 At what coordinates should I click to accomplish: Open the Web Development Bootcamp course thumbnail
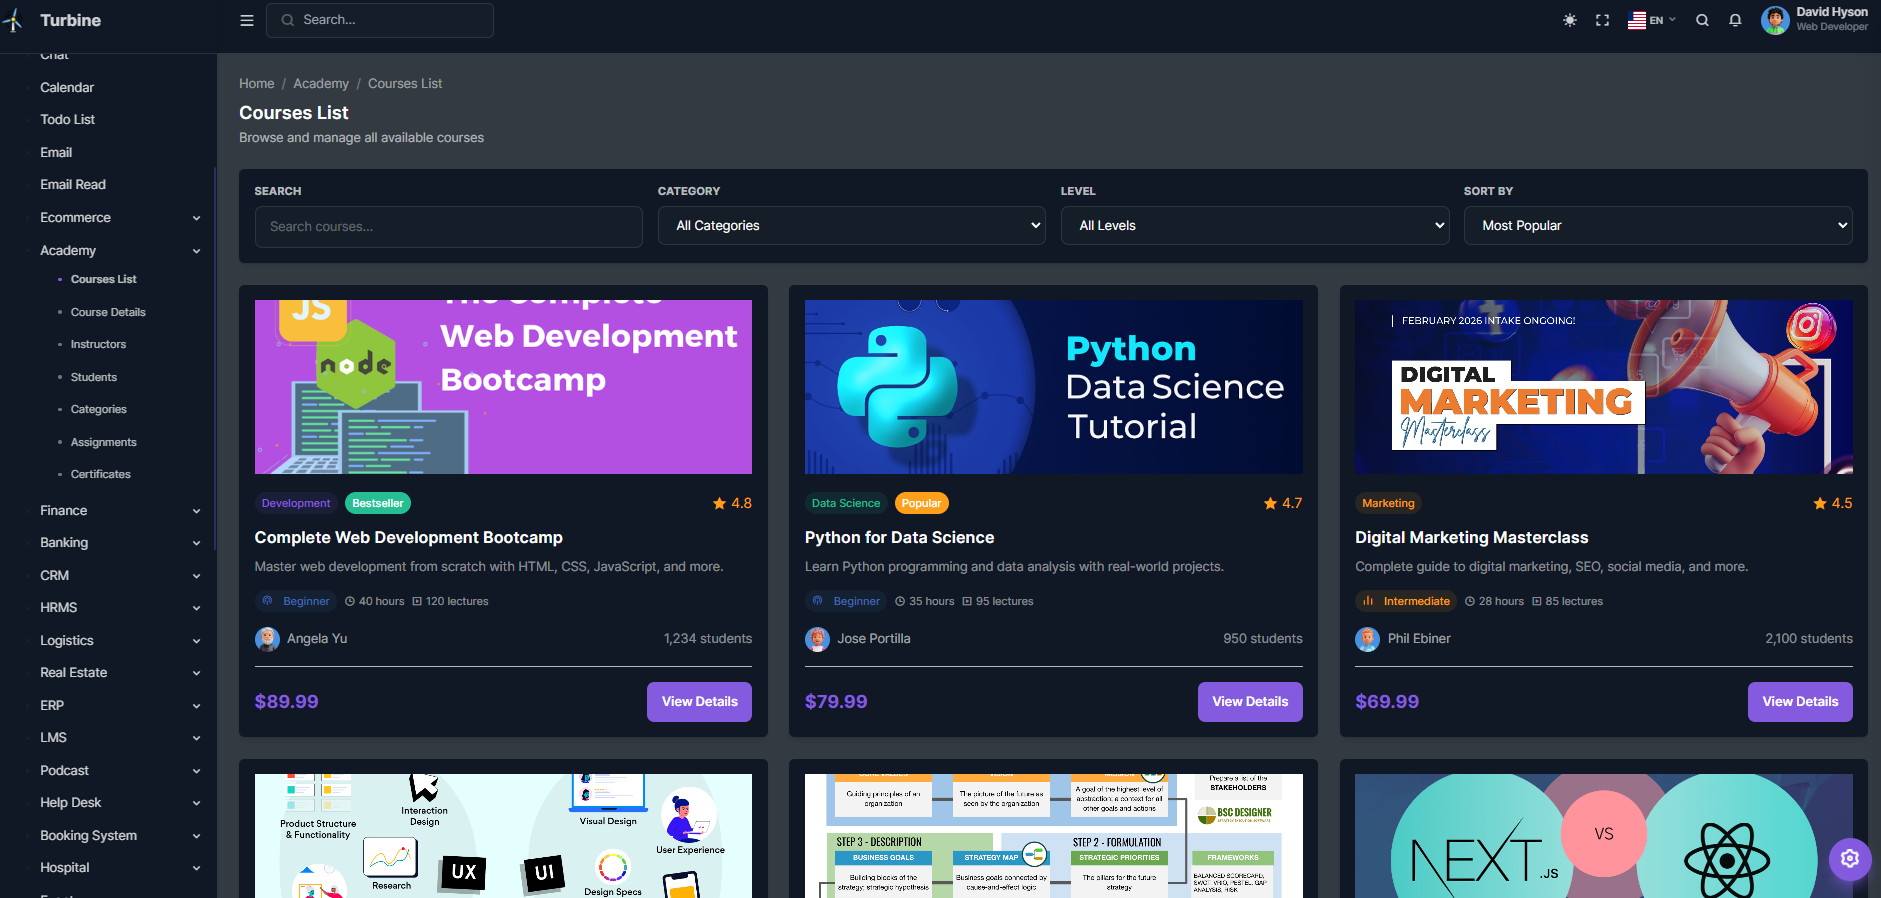[x=503, y=387]
